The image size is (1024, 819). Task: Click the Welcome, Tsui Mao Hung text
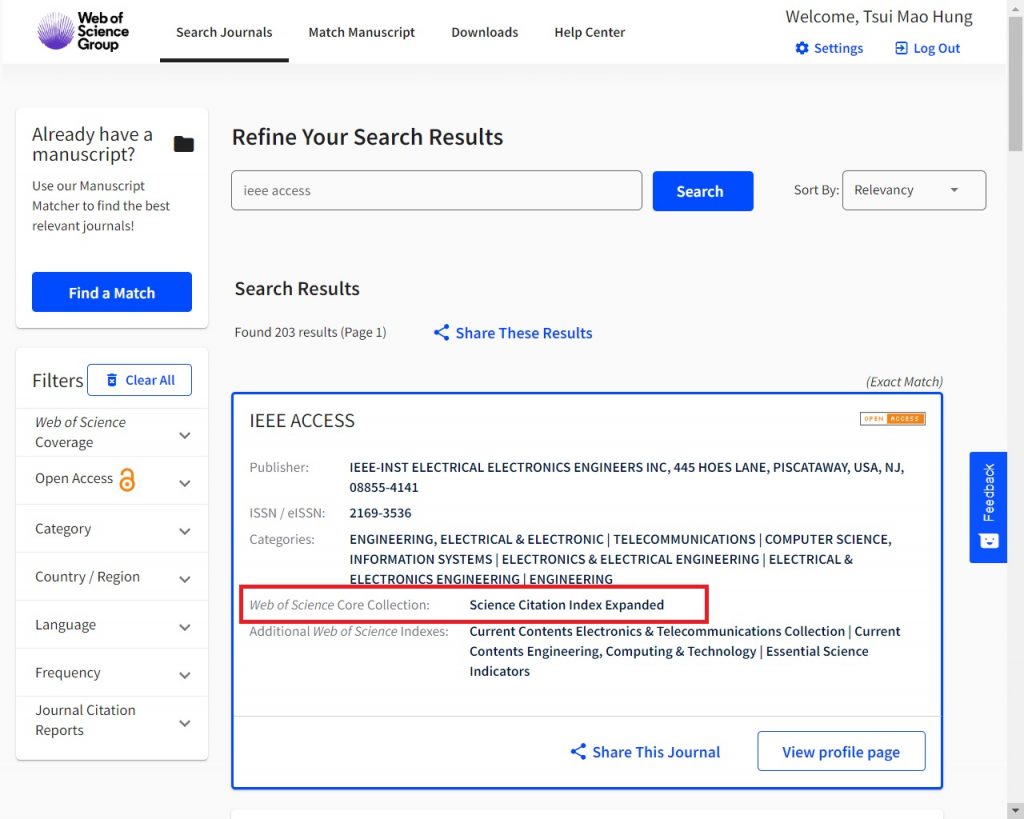878,17
